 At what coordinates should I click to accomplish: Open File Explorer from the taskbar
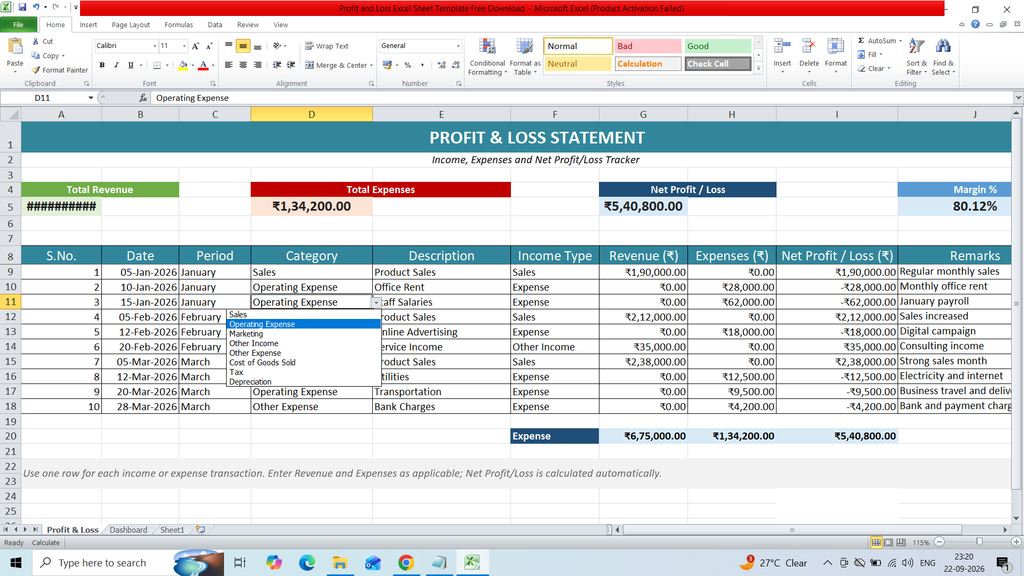click(340, 563)
